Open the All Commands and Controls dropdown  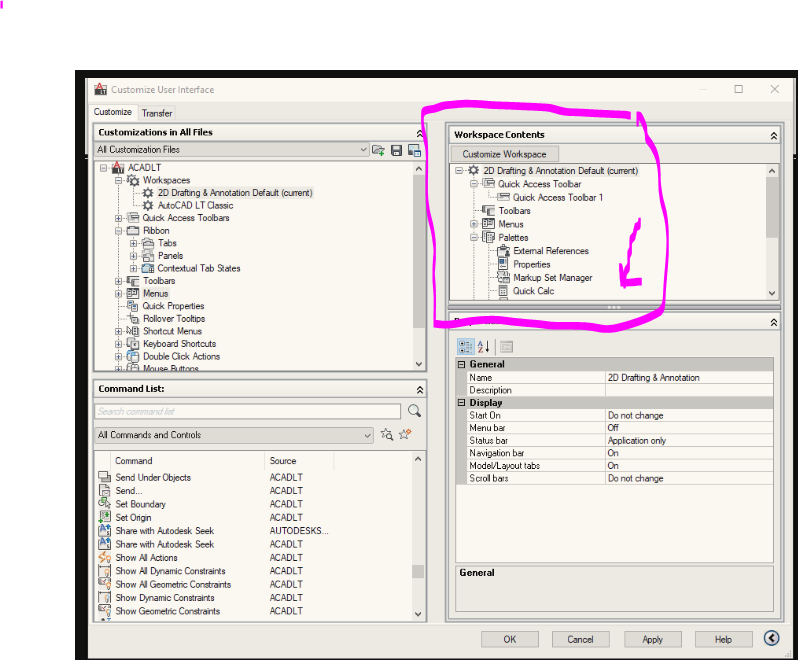(367, 436)
